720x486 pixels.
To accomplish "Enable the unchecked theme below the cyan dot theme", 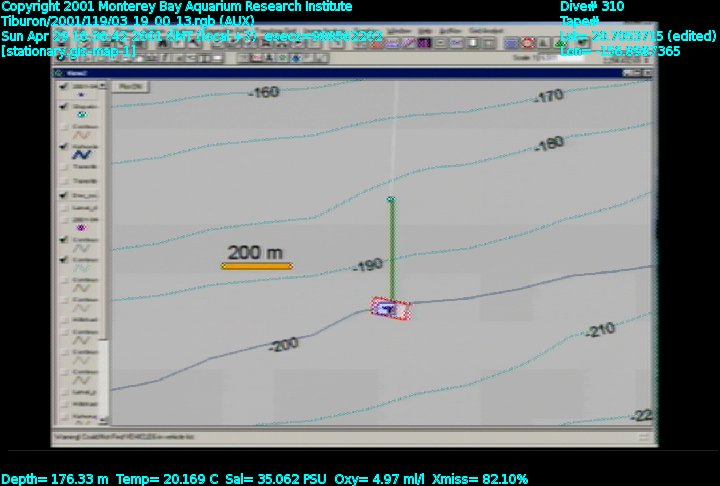I will point(64,128).
